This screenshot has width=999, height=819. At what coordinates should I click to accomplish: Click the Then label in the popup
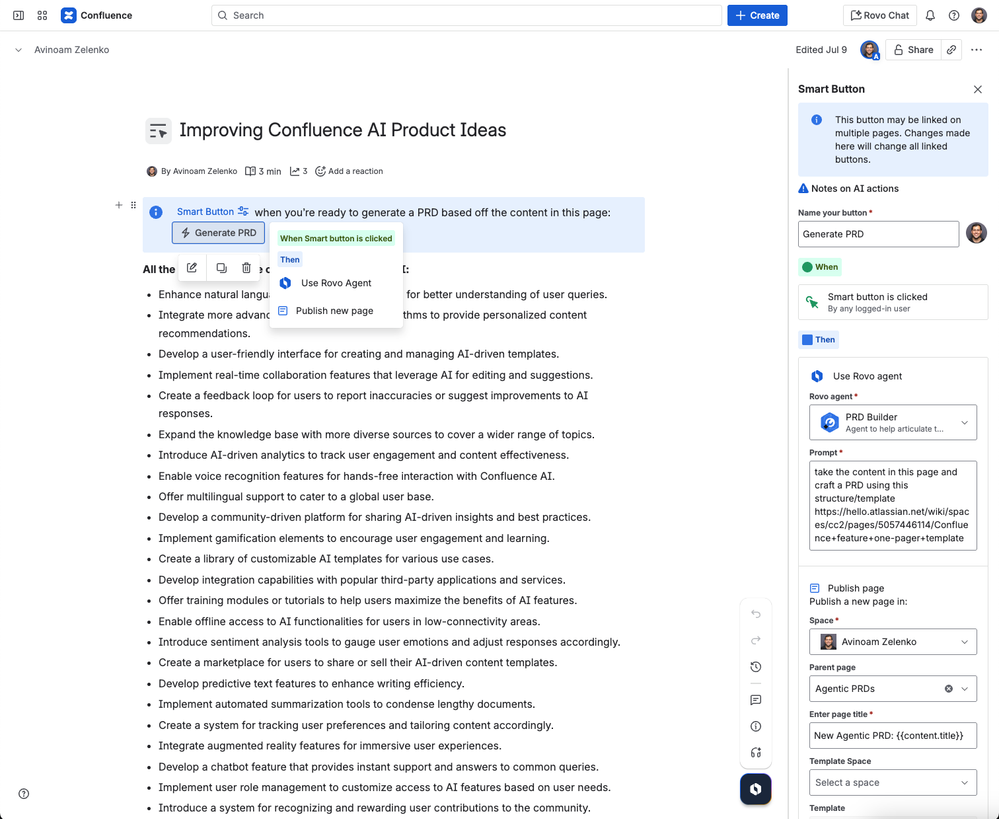(290, 259)
